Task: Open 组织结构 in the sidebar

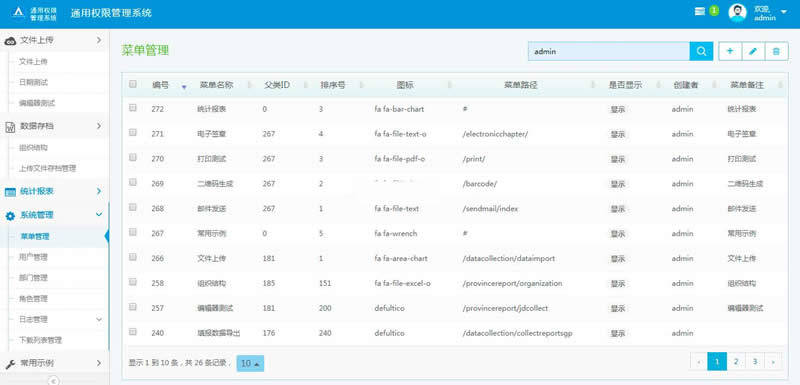Action: [x=33, y=148]
